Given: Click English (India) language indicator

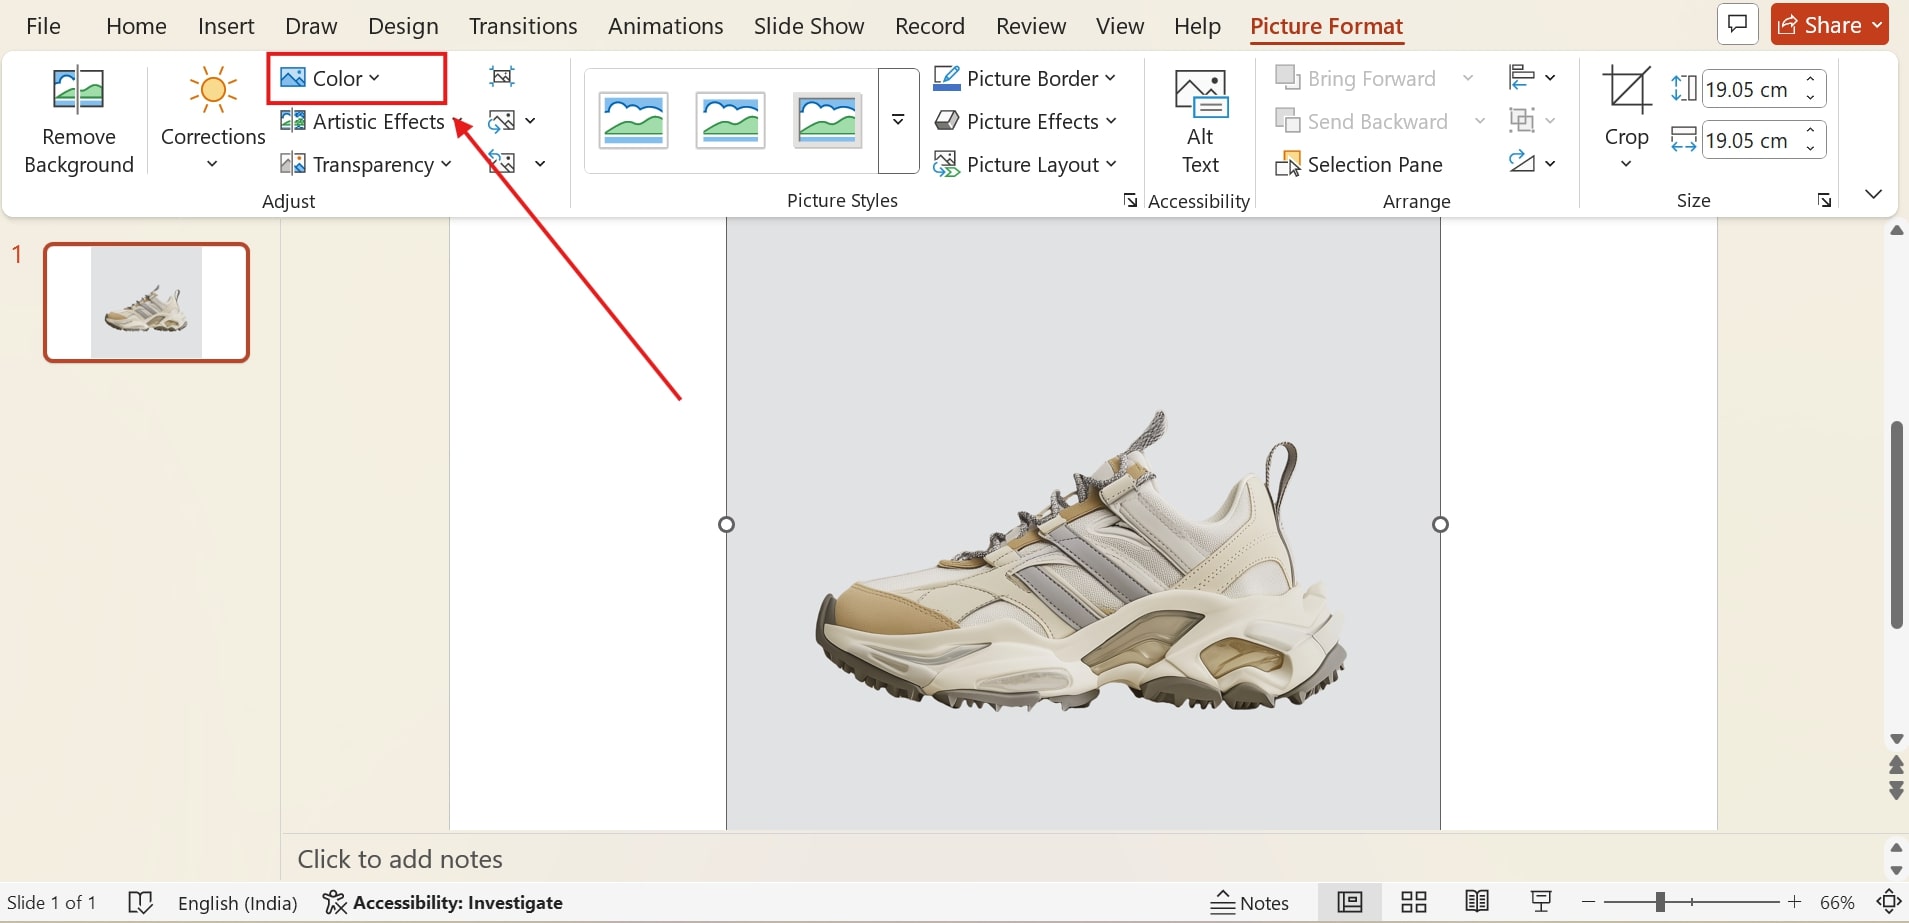Looking at the screenshot, I should [x=238, y=903].
